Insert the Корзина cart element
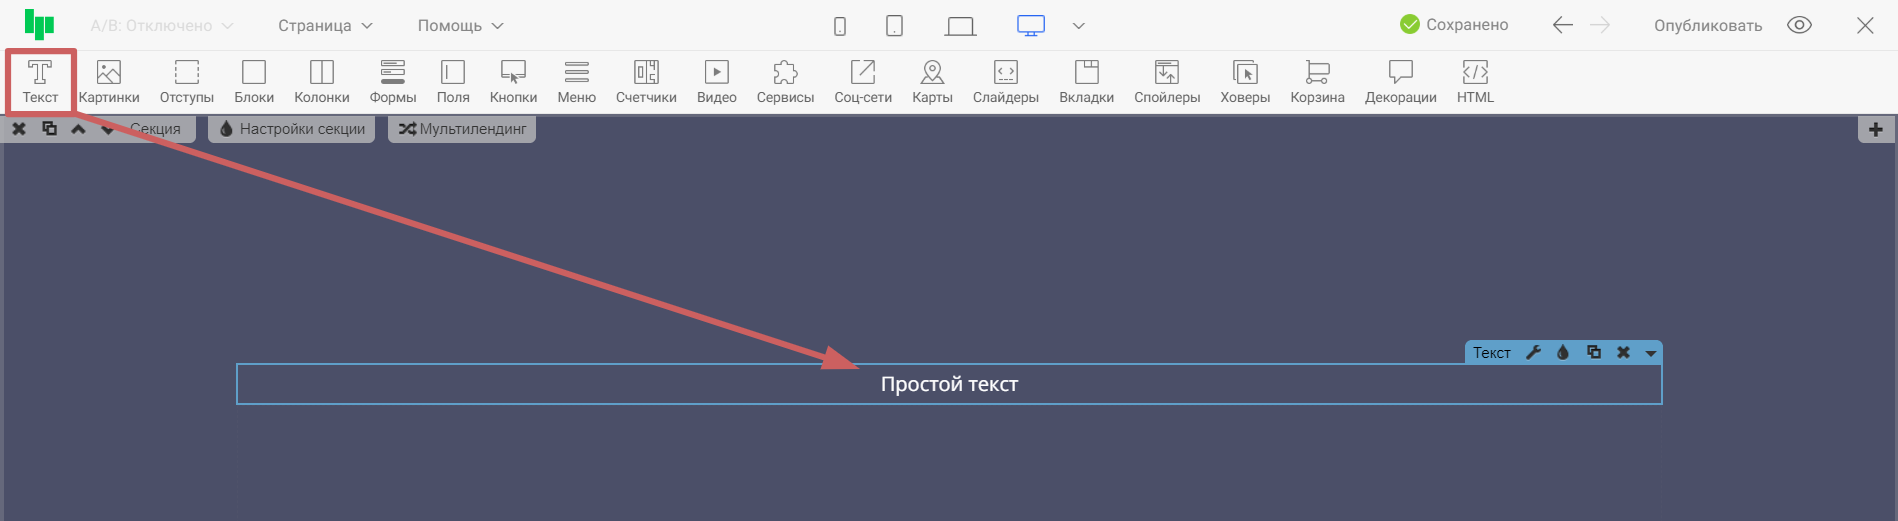 click(1317, 81)
